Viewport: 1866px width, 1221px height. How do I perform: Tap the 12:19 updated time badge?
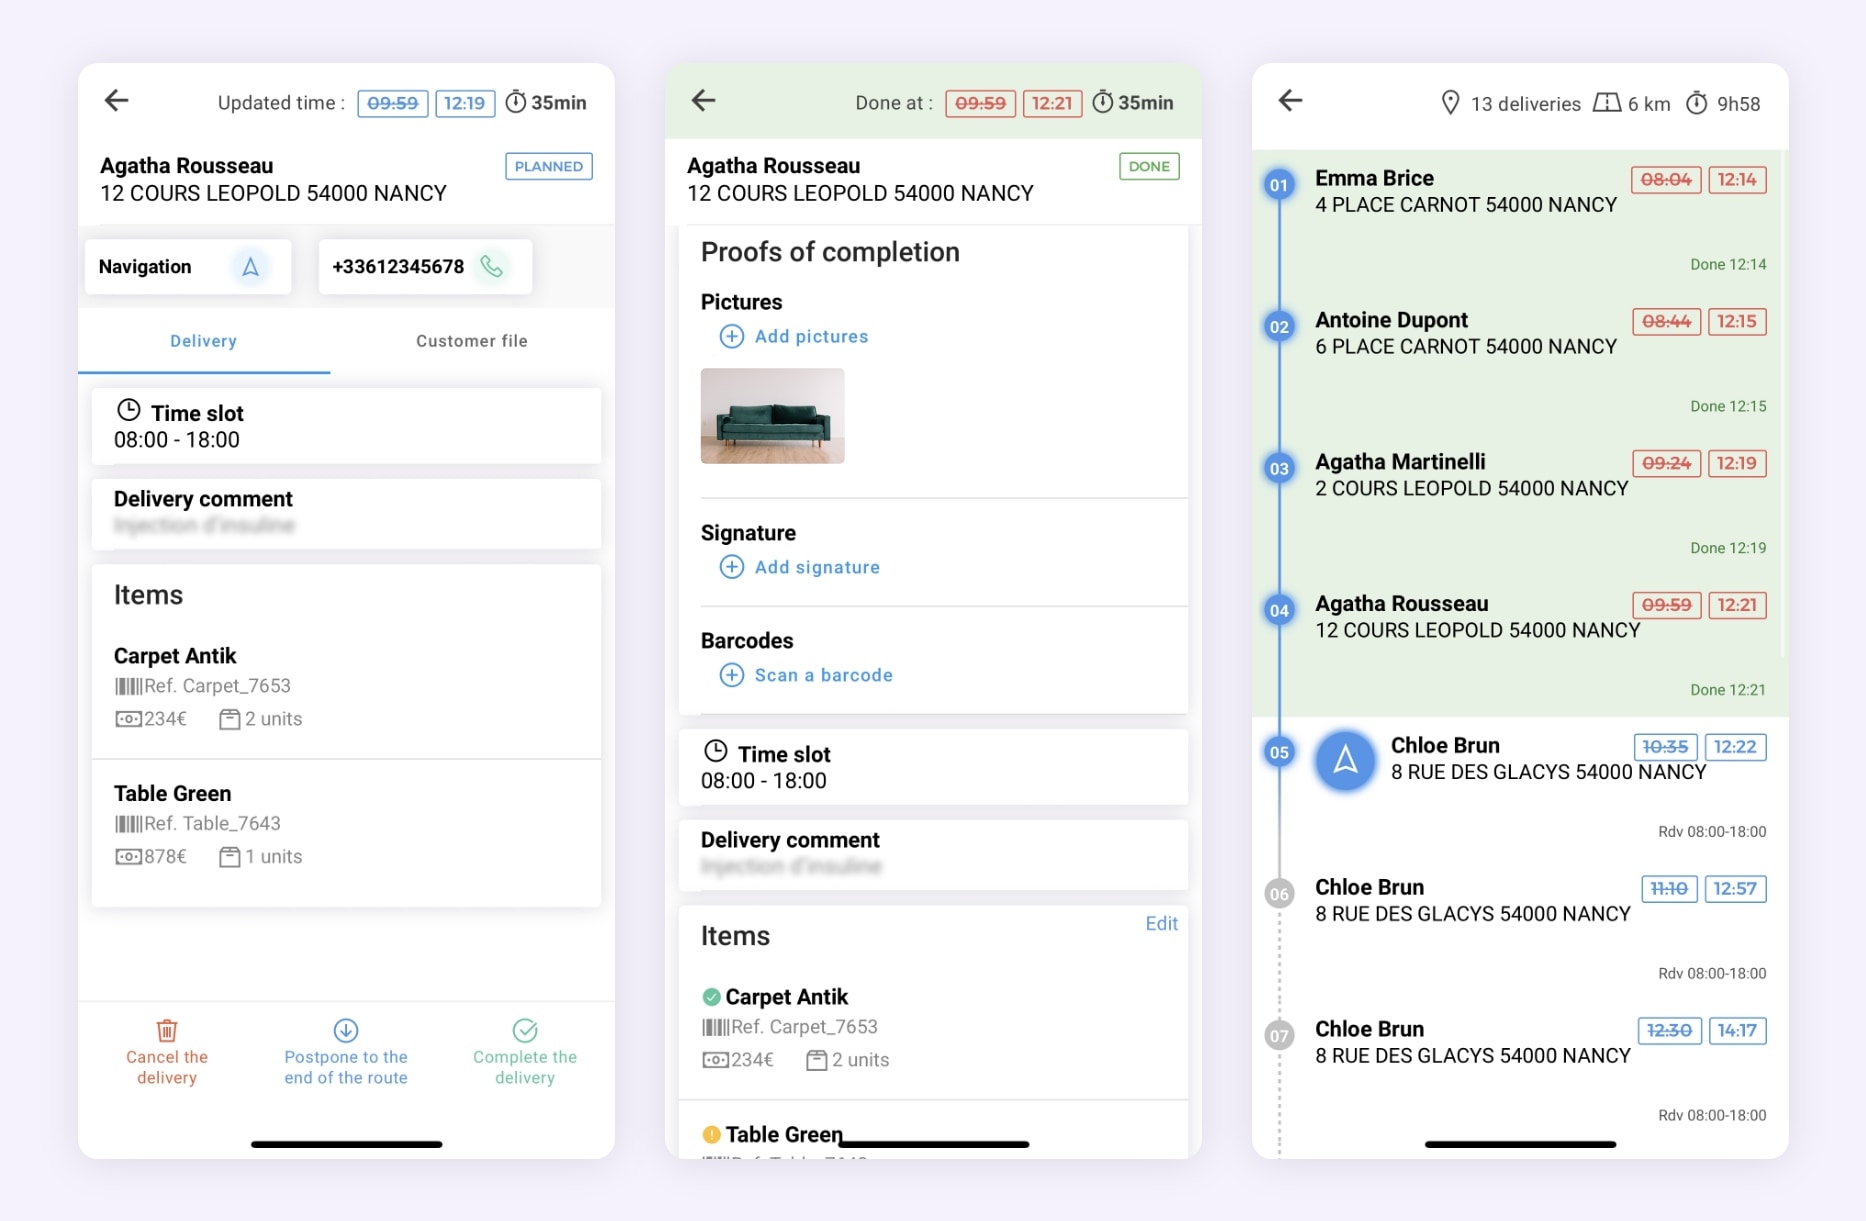click(464, 103)
